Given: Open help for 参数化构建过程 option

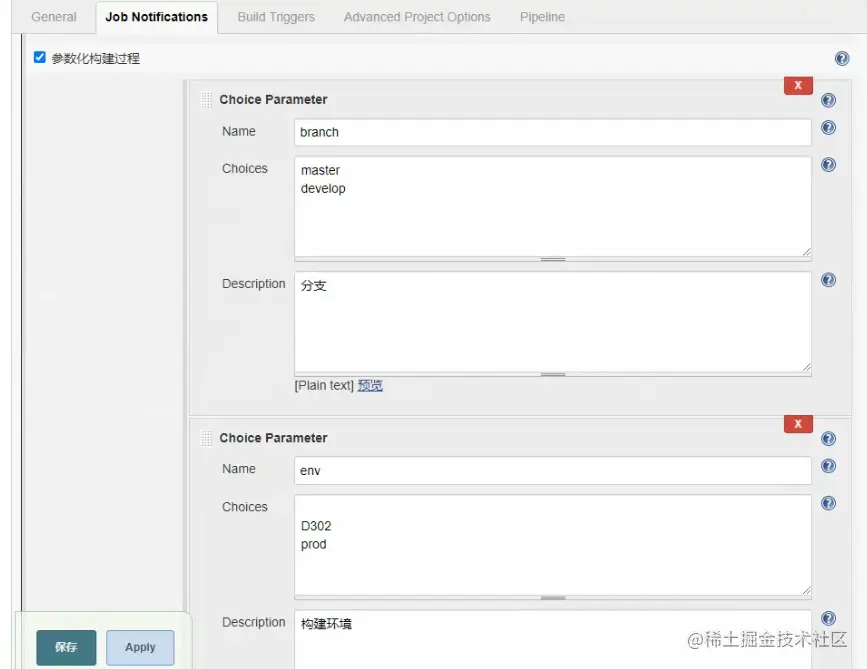Looking at the screenshot, I should pyautogui.click(x=842, y=58).
